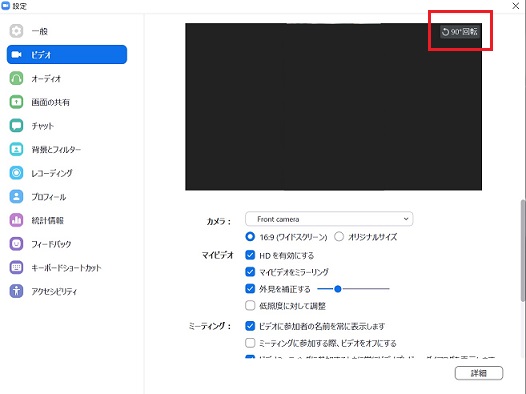Click the General (一般) gear icon
Viewport: 526px width, 394px height.
click(x=16, y=31)
